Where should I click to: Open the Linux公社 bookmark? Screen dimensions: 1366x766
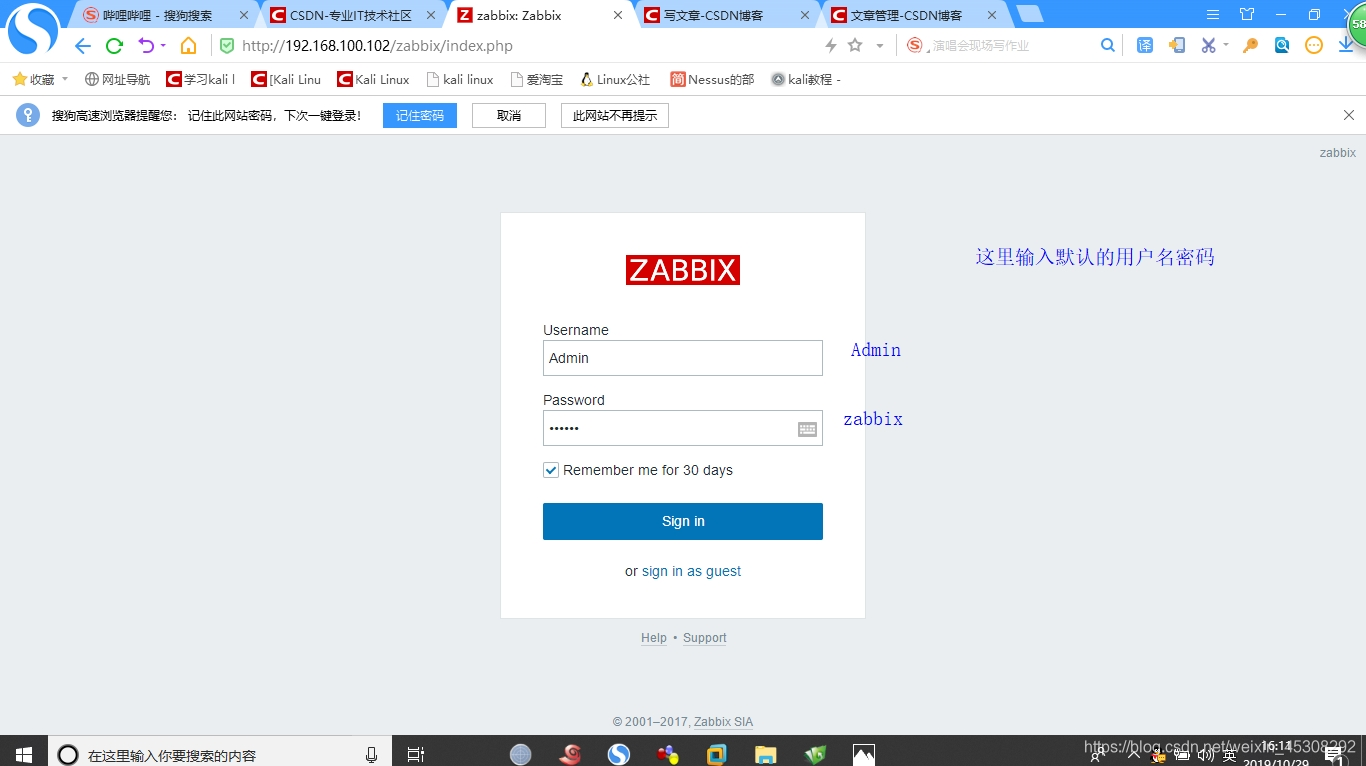(x=615, y=79)
